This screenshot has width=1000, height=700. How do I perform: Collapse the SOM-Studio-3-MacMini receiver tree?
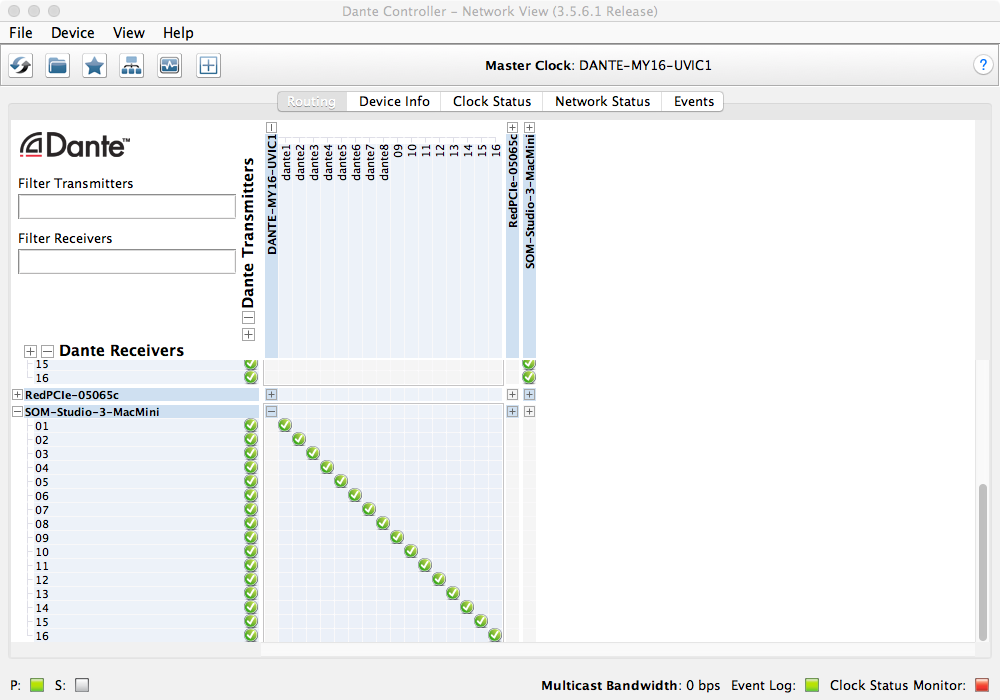pyautogui.click(x=18, y=412)
